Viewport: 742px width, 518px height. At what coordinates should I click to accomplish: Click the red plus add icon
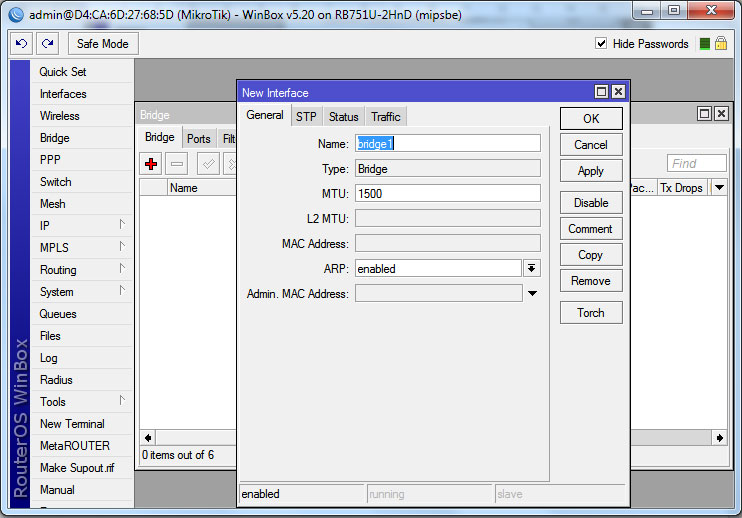pyautogui.click(x=151, y=164)
